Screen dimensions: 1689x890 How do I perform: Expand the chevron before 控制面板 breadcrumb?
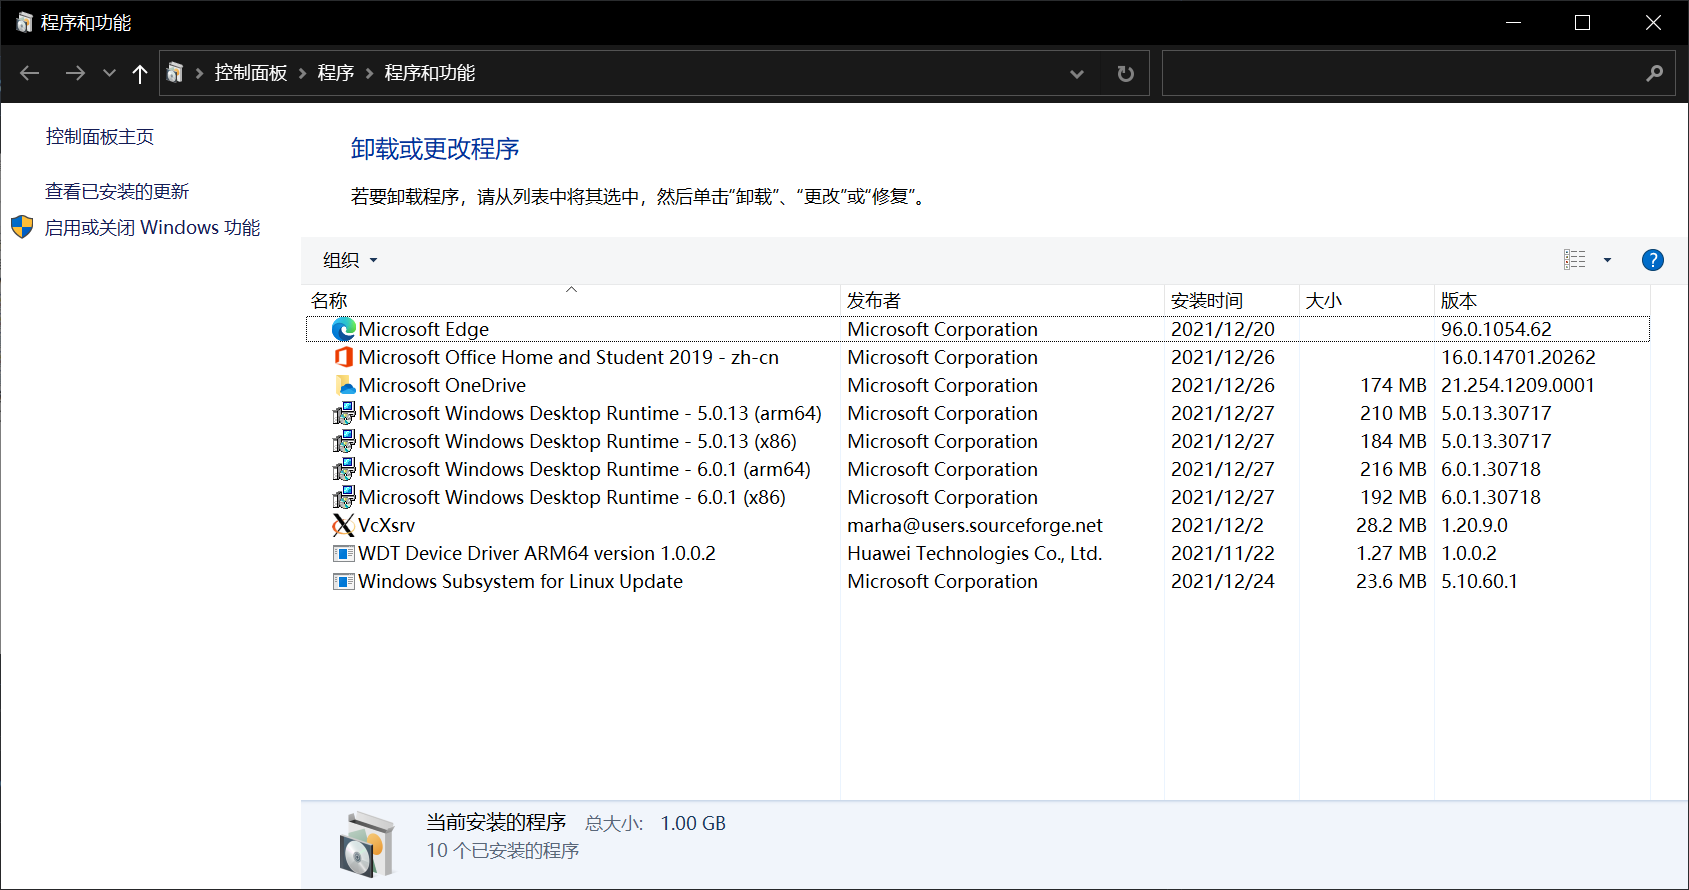199,73
